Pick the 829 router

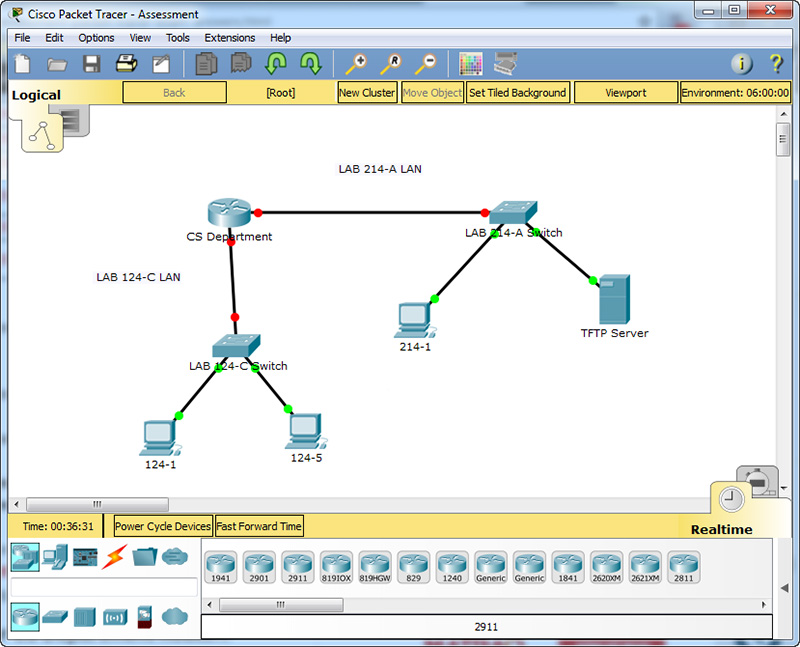pos(414,567)
